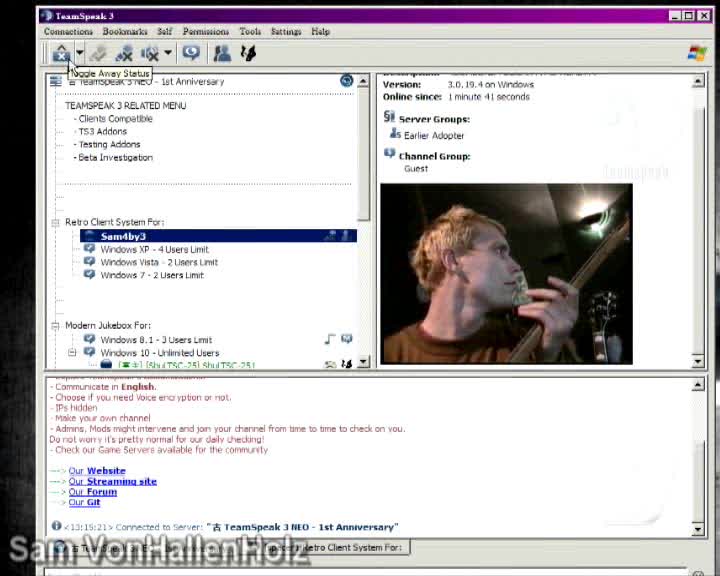Click Channel Group bubble icon
This screenshot has height=576, width=720.
click(389, 153)
